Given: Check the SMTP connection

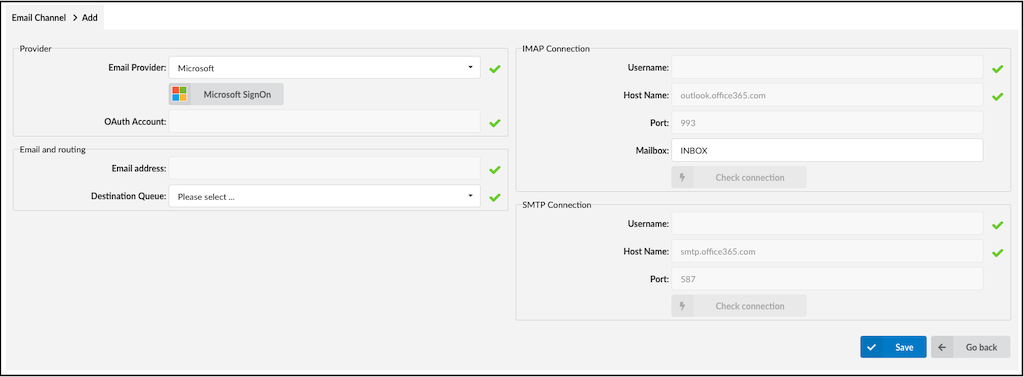Looking at the screenshot, I should coord(739,306).
